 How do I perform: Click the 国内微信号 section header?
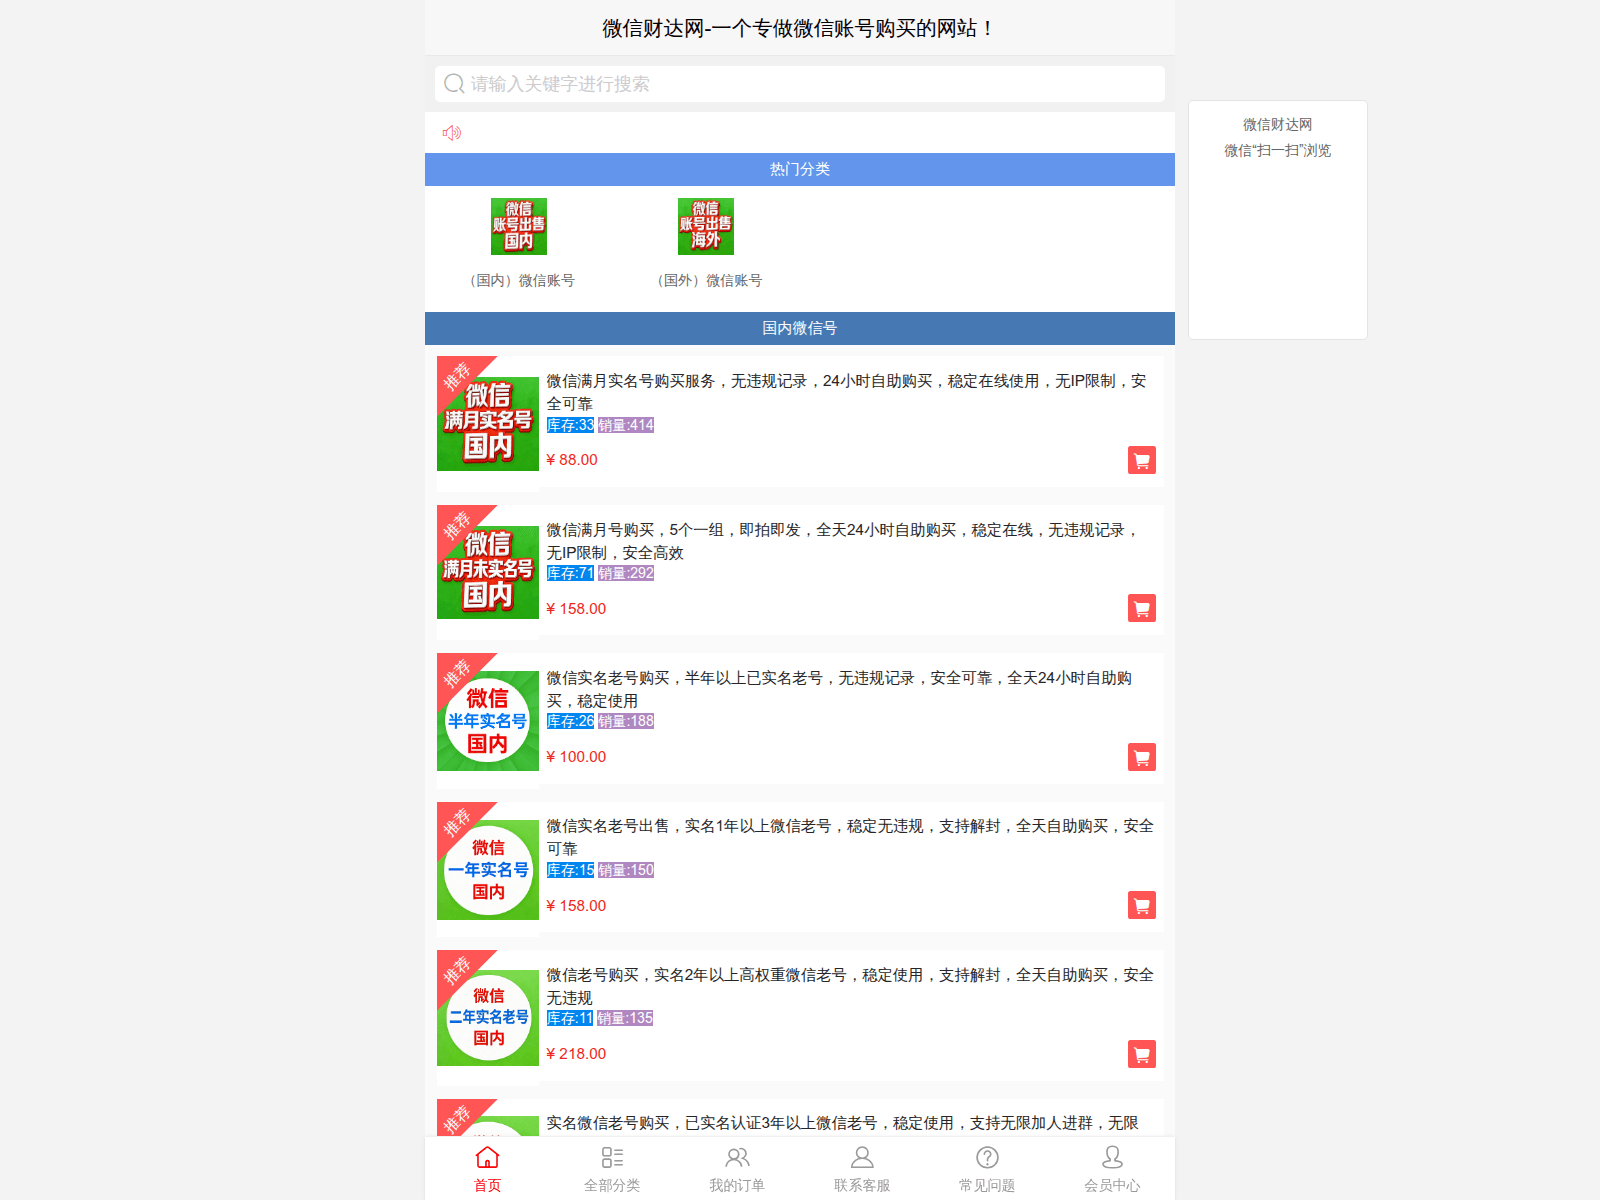[800, 328]
